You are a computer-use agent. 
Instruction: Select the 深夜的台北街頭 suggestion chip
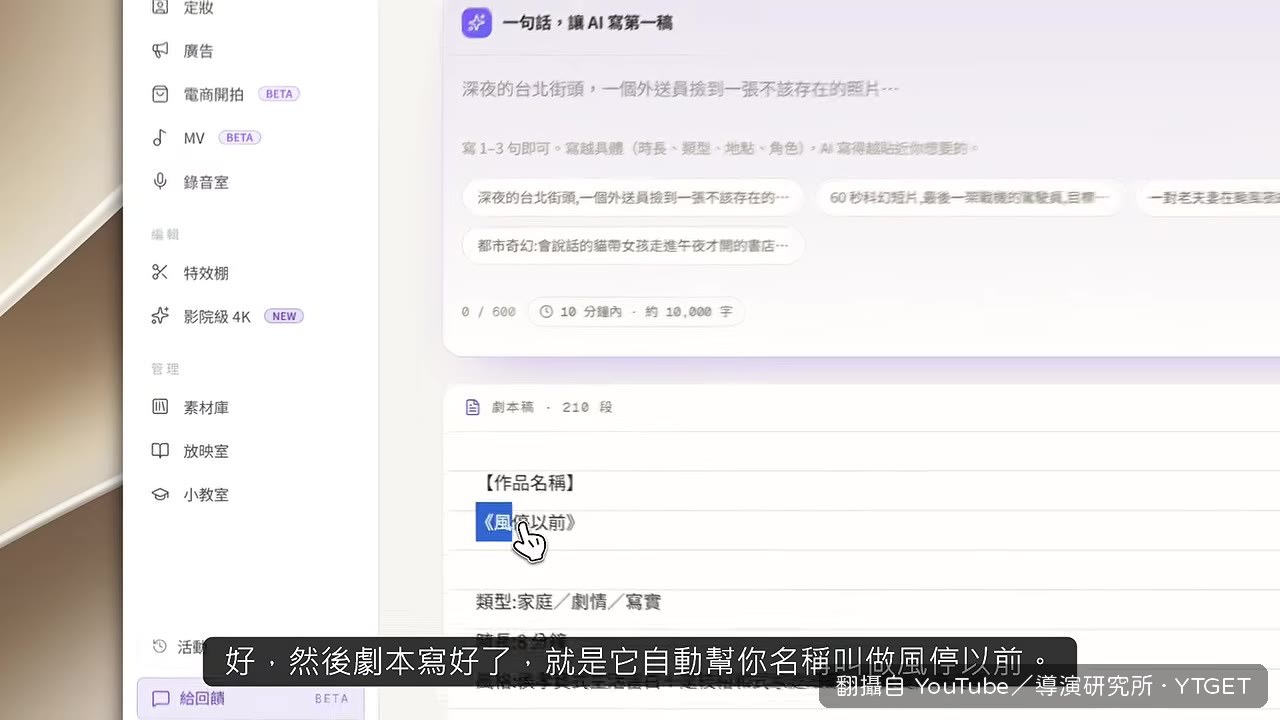point(633,198)
